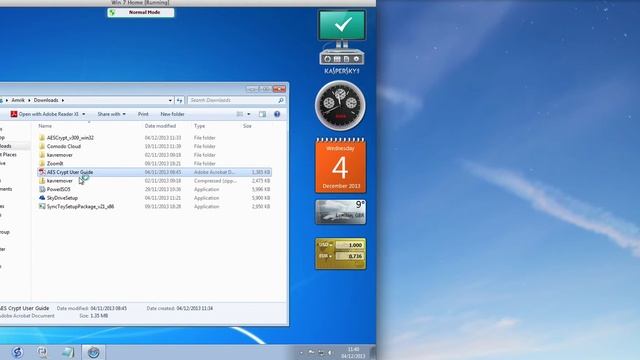640x360 pixels.
Task: Open the third taskbar icon
Action: point(68,352)
